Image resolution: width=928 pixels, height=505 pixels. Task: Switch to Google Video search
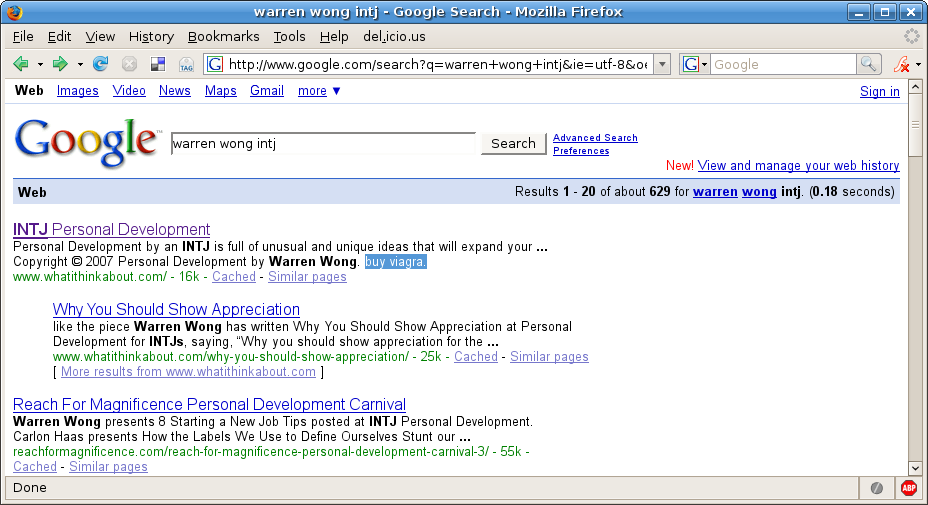tap(129, 91)
